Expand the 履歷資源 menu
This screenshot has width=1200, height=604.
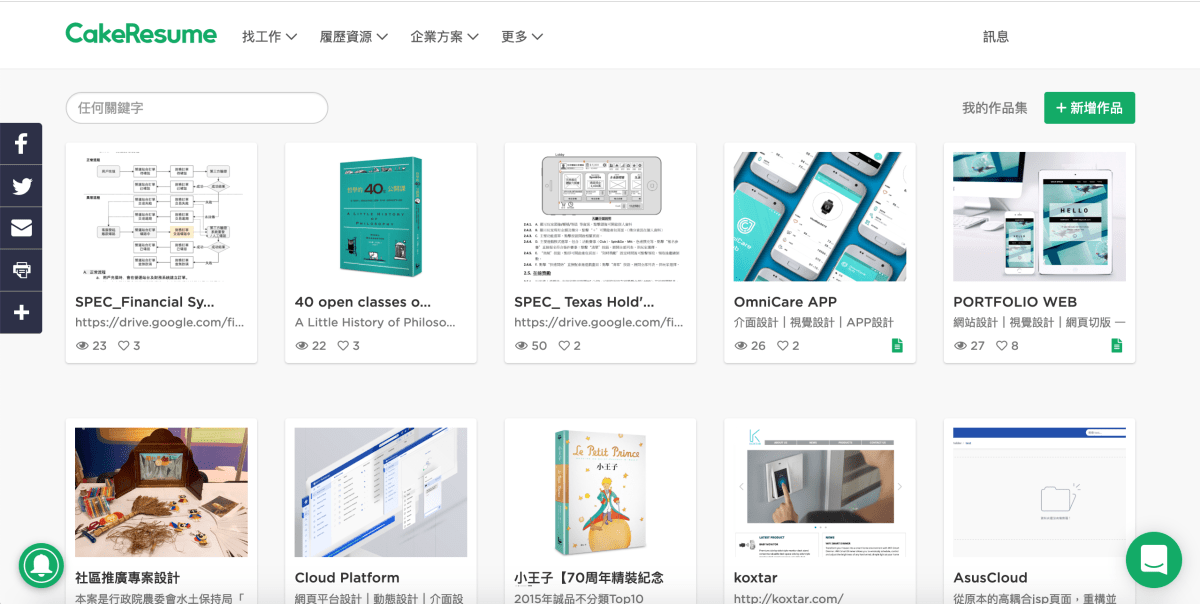coord(354,37)
